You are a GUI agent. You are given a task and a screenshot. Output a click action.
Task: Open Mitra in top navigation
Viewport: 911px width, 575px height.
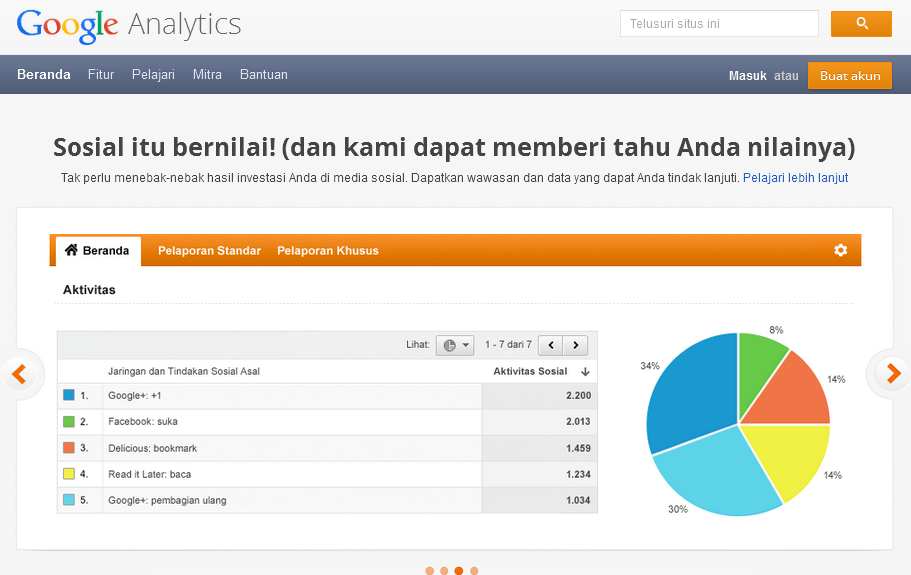pos(207,74)
